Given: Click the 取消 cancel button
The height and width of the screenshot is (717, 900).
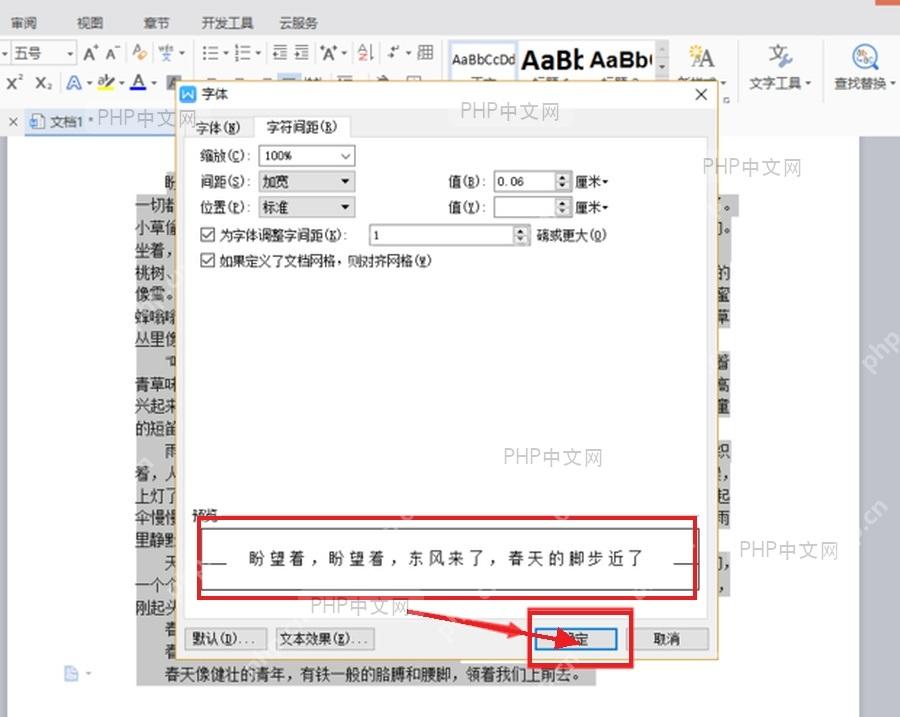Looking at the screenshot, I should point(667,639).
